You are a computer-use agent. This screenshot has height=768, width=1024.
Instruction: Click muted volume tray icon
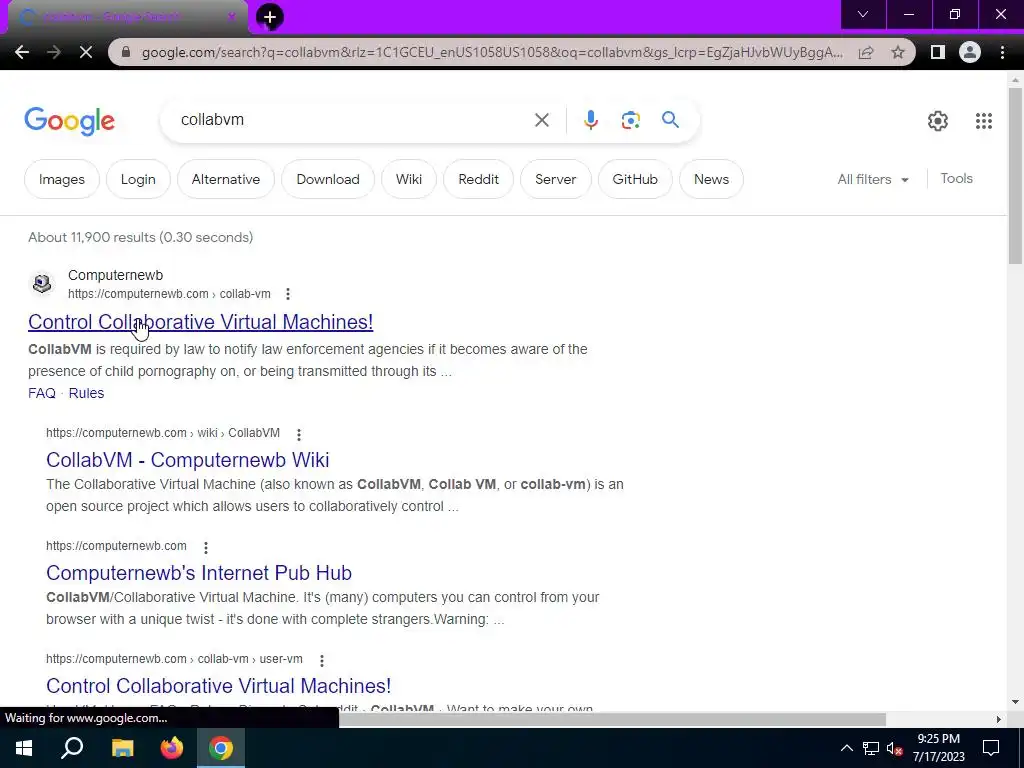(895, 748)
